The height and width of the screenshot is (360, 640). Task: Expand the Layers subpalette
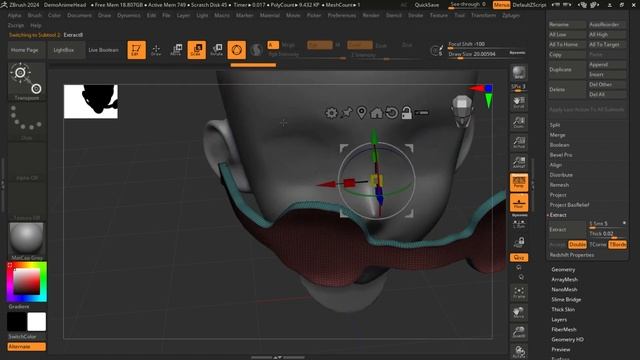[559, 320]
